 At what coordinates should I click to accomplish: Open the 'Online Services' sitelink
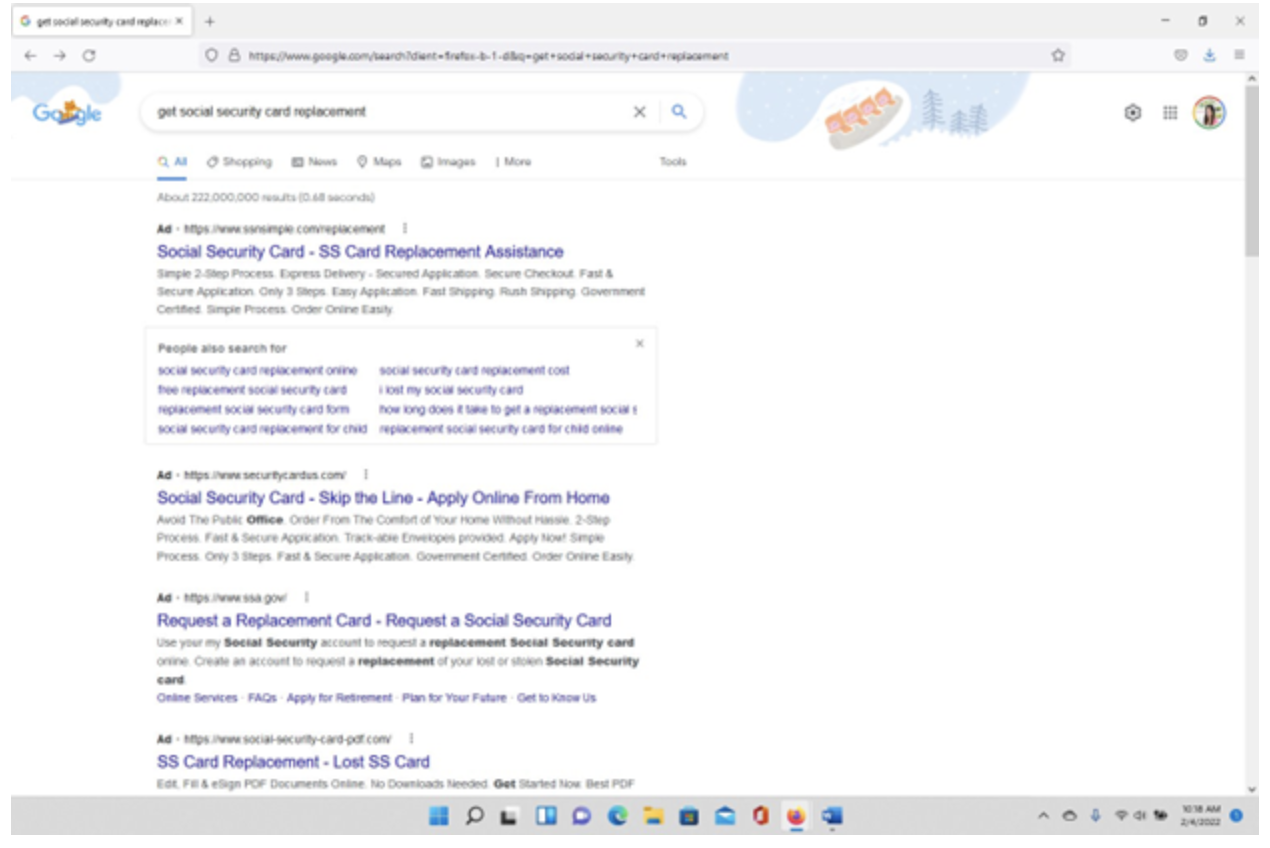click(197, 698)
